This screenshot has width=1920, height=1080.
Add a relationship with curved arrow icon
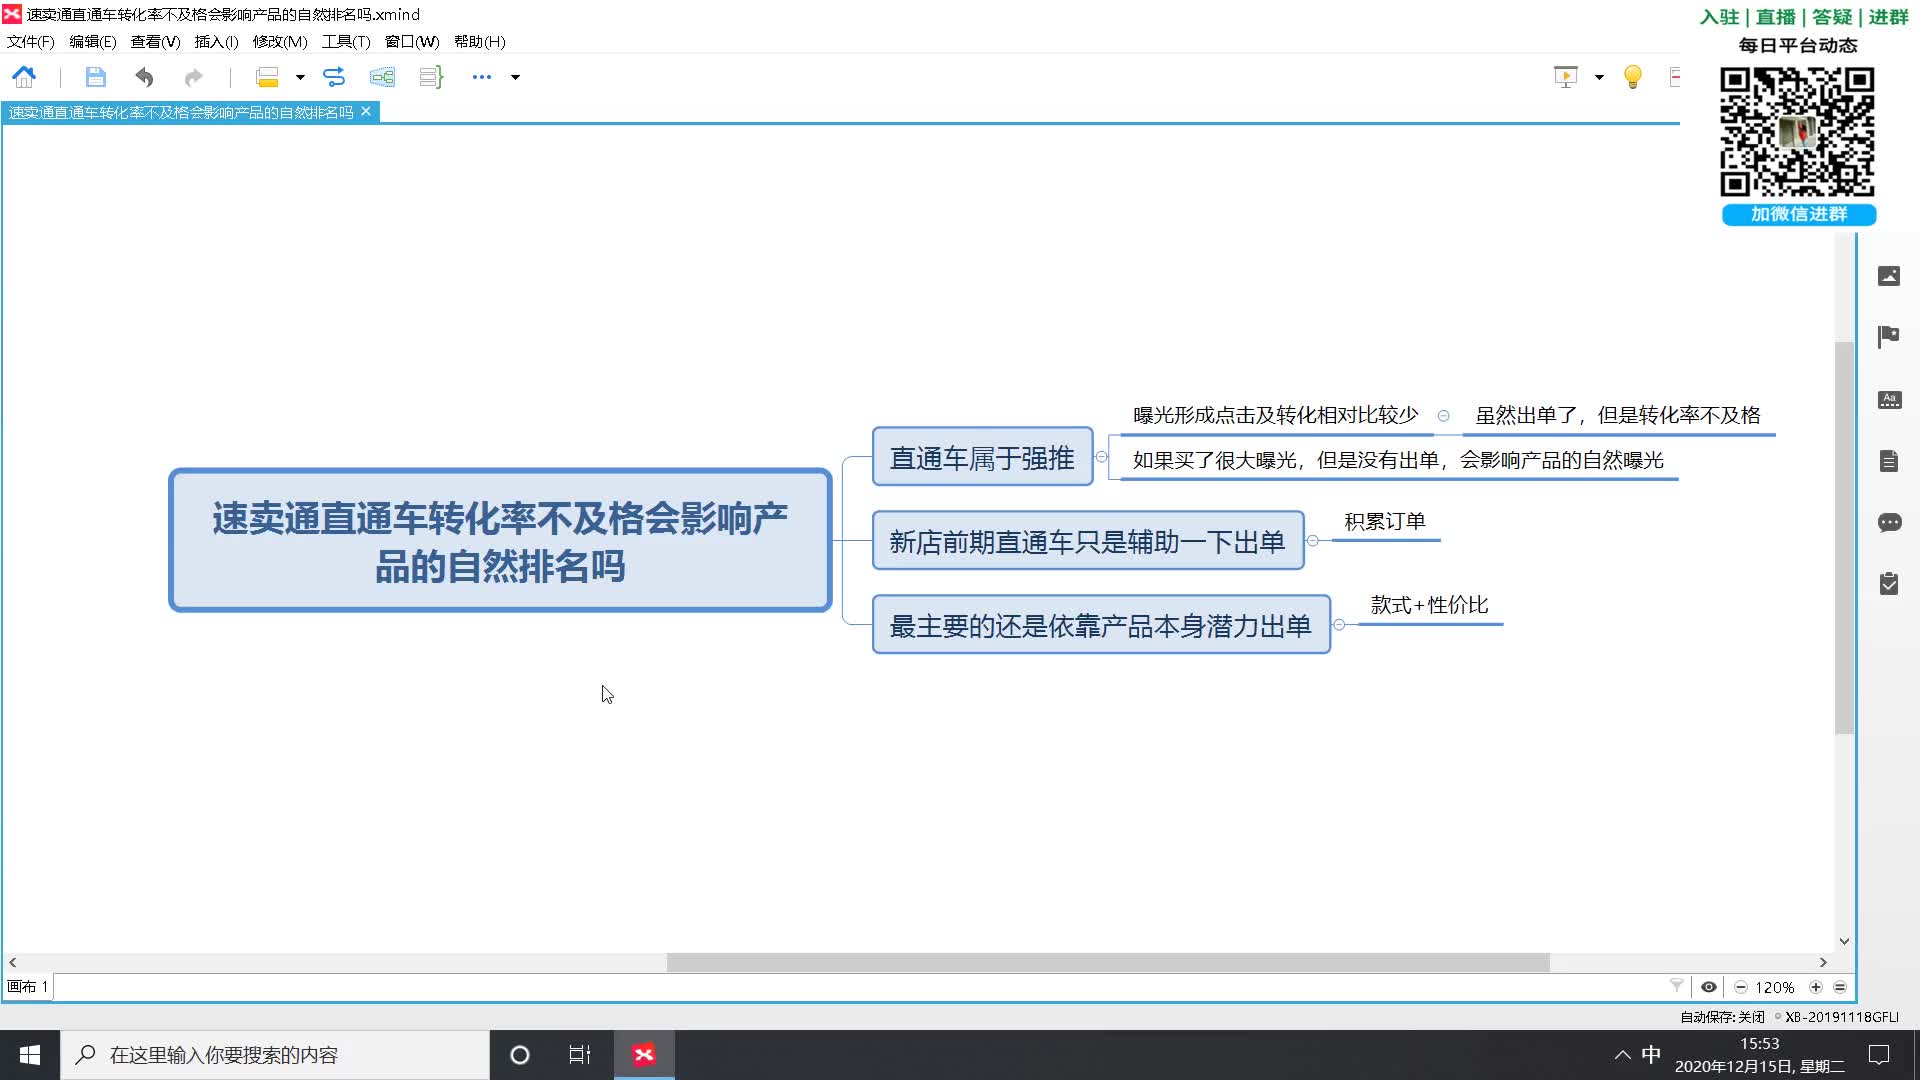[334, 77]
